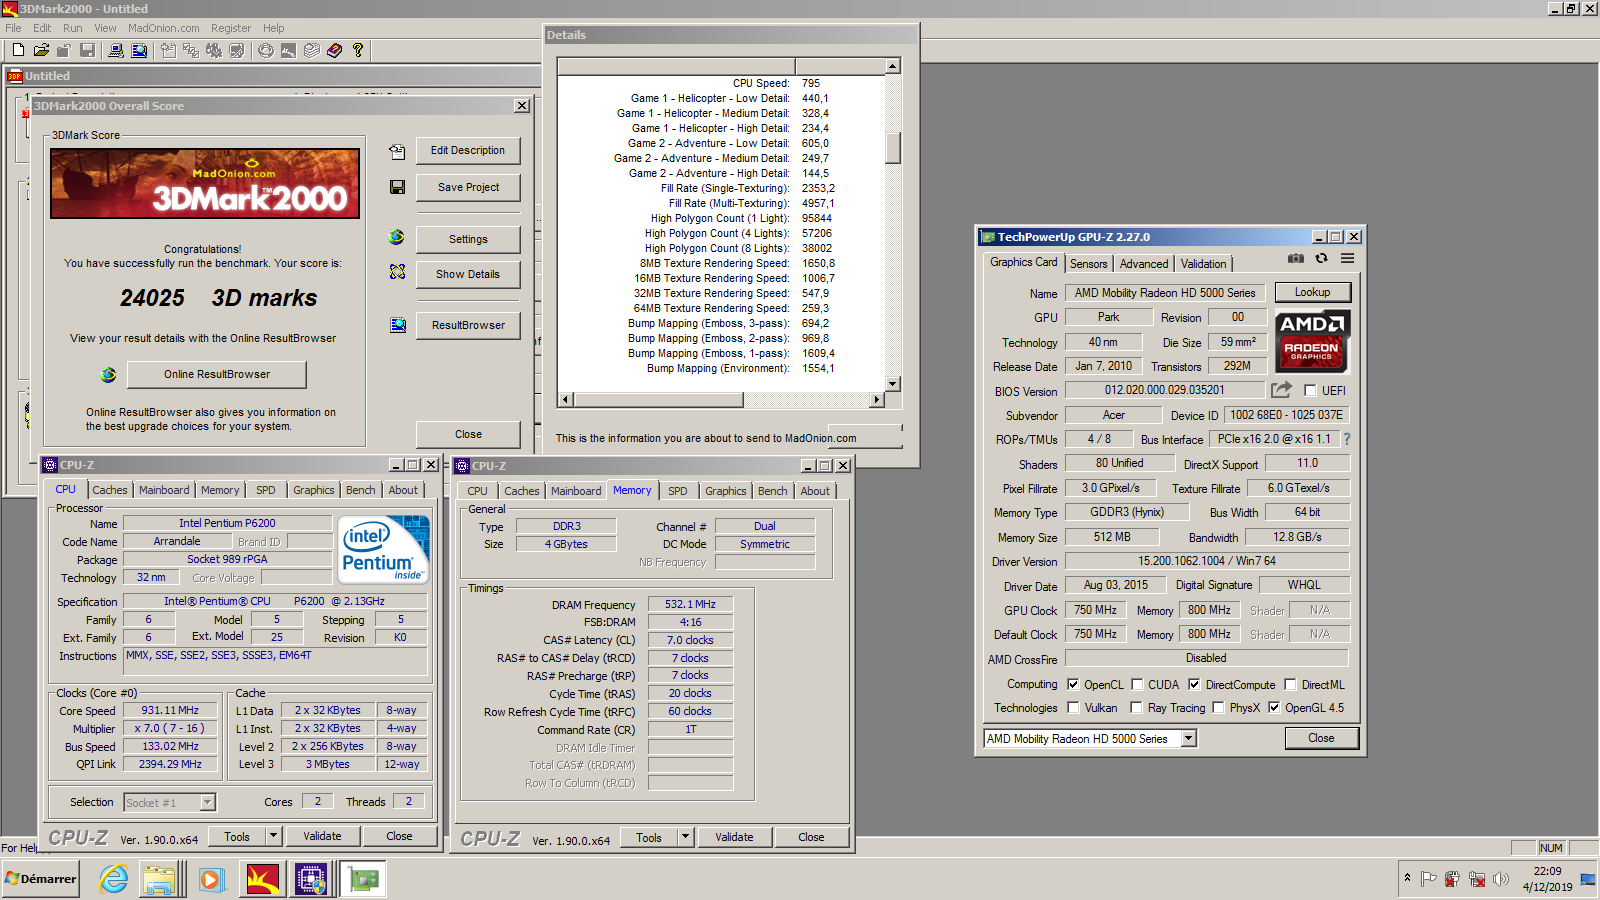This screenshot has width=1600, height=900.
Task: Toggle the Ray Tracing checkbox
Action: (1136, 708)
